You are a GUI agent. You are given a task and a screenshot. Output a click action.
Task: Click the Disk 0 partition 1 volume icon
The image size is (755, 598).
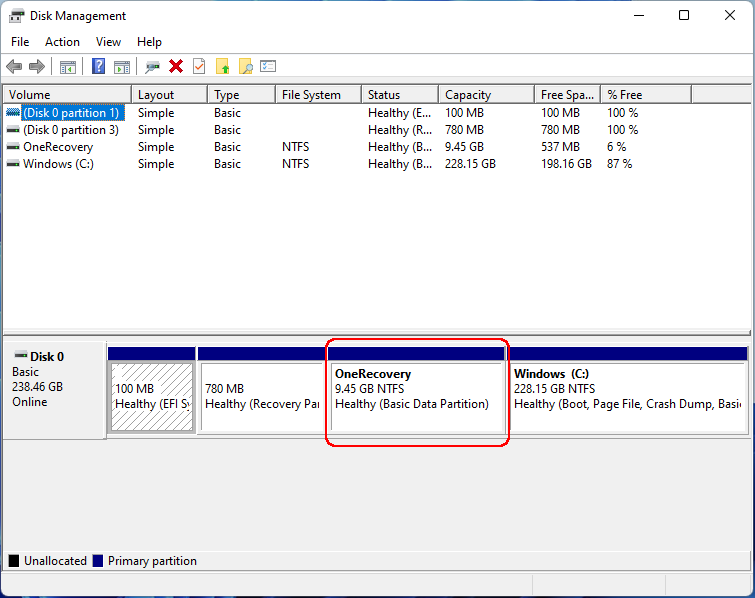[x=13, y=113]
